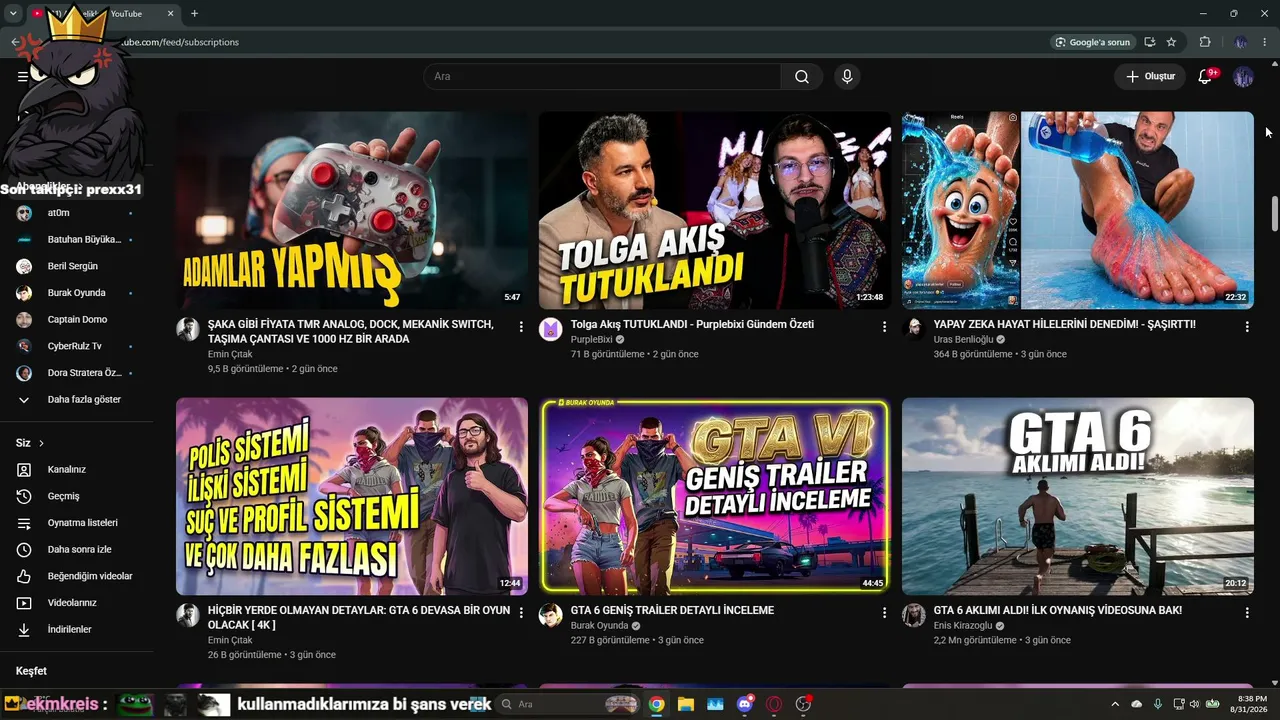Open Chrome from the taskbar
The image size is (1280, 720).
click(x=656, y=704)
